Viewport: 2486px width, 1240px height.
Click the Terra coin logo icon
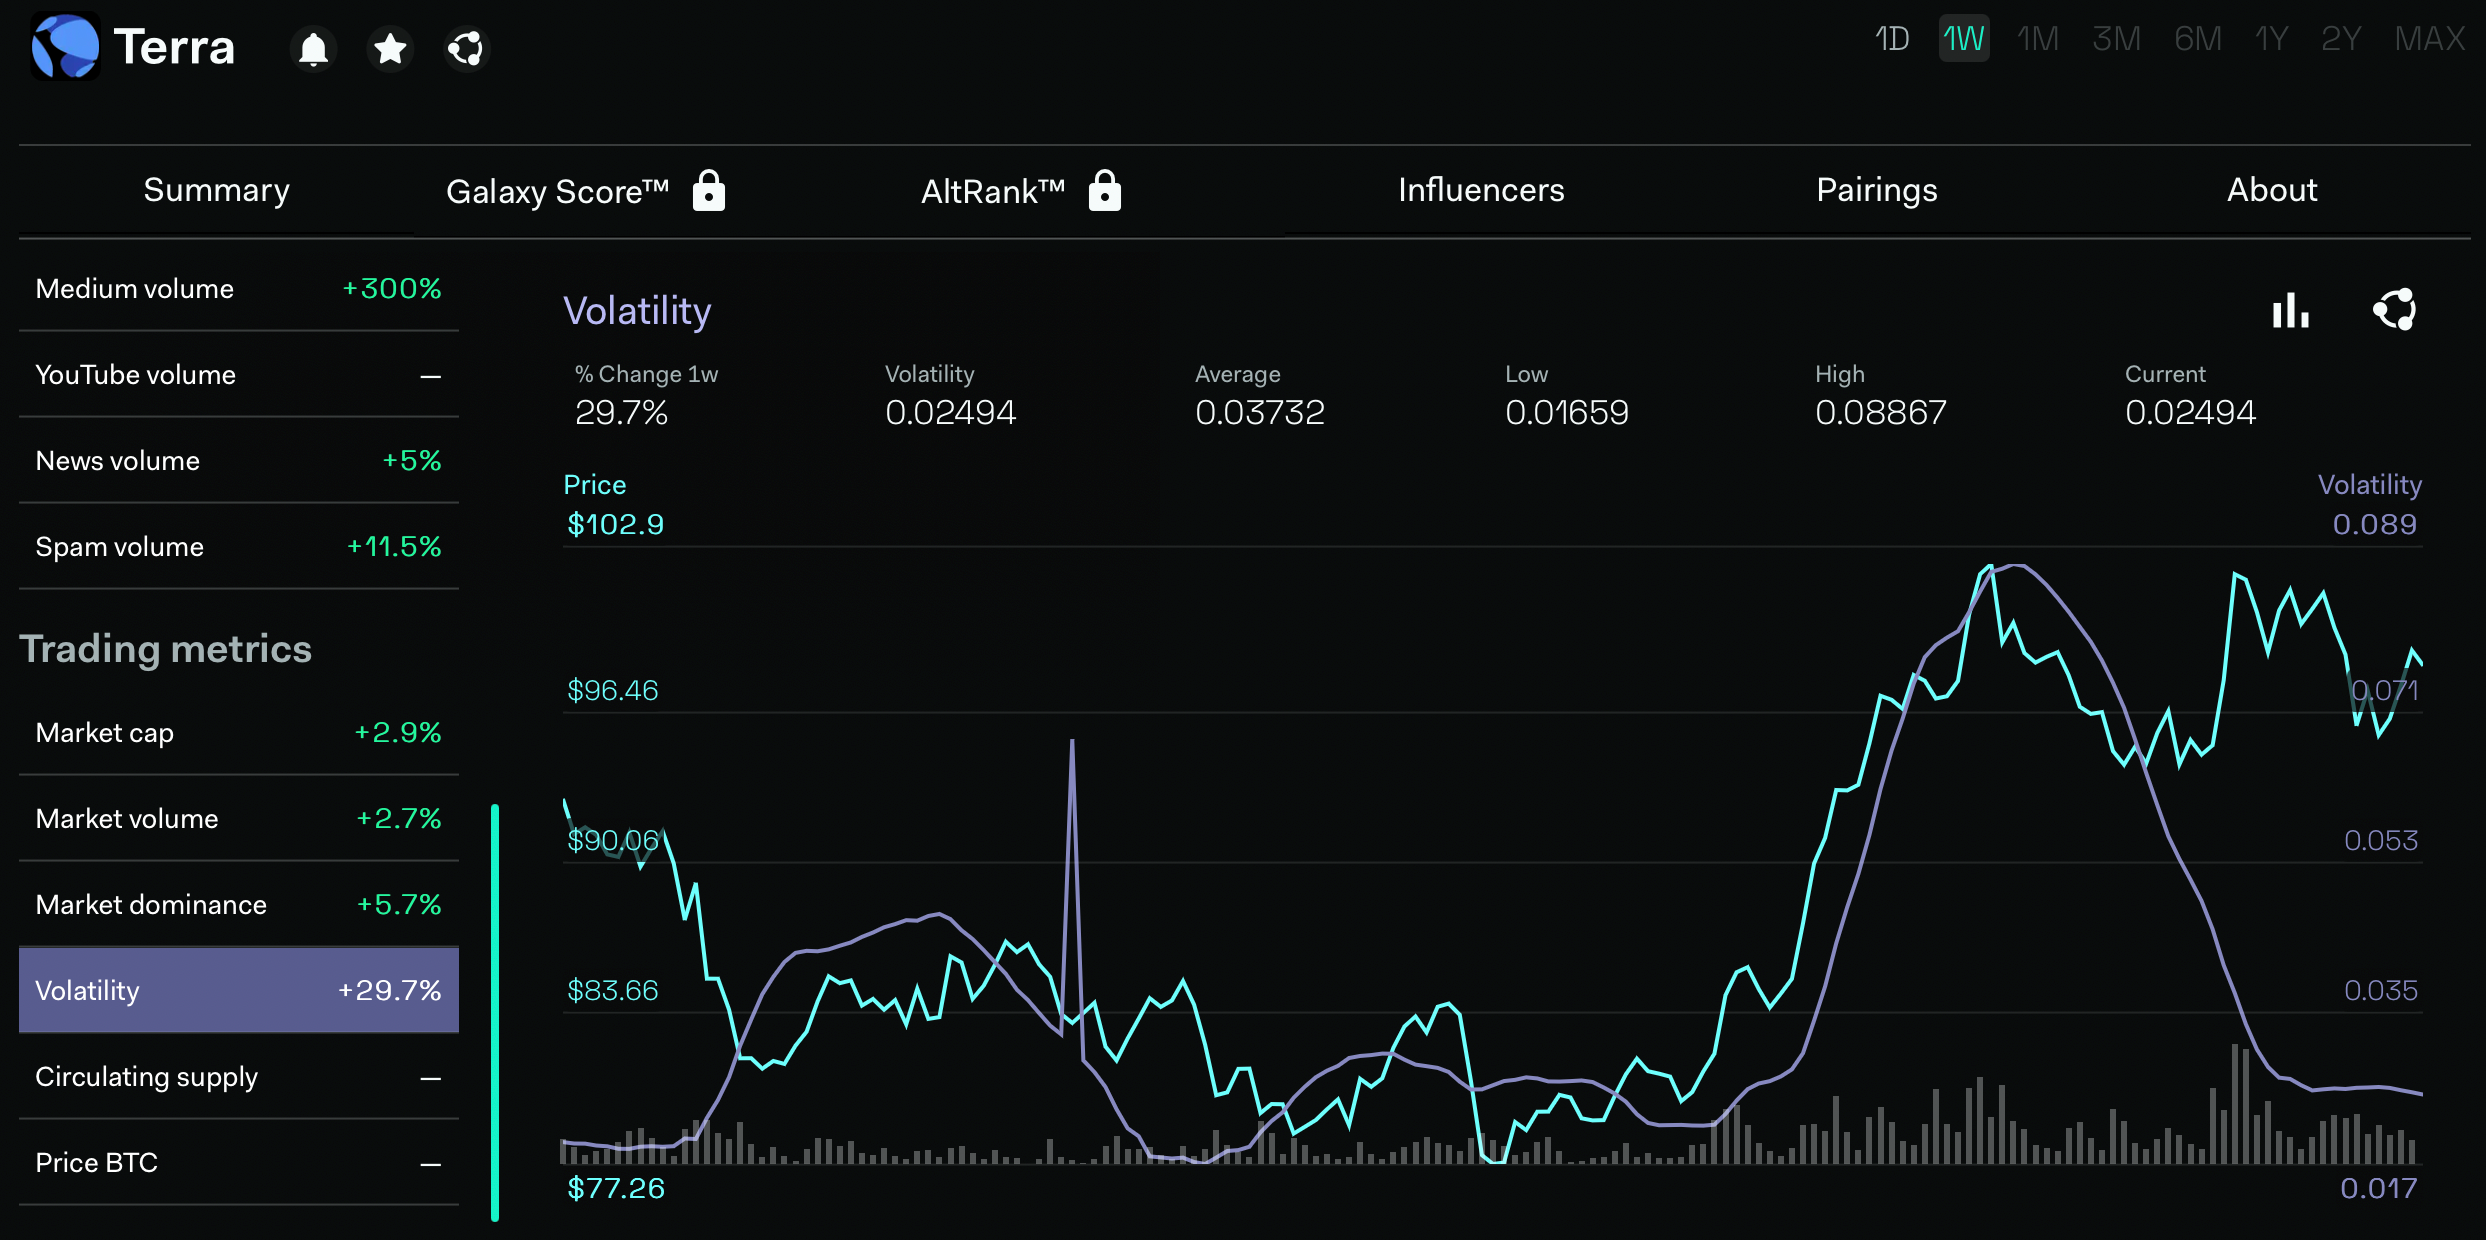click(x=65, y=47)
